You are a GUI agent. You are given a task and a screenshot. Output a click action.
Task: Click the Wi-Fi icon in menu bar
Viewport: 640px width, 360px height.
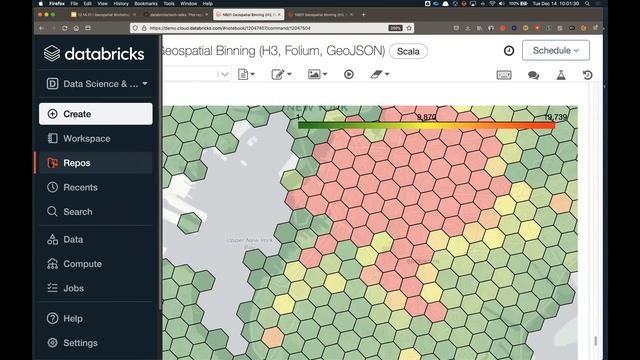point(492,4)
